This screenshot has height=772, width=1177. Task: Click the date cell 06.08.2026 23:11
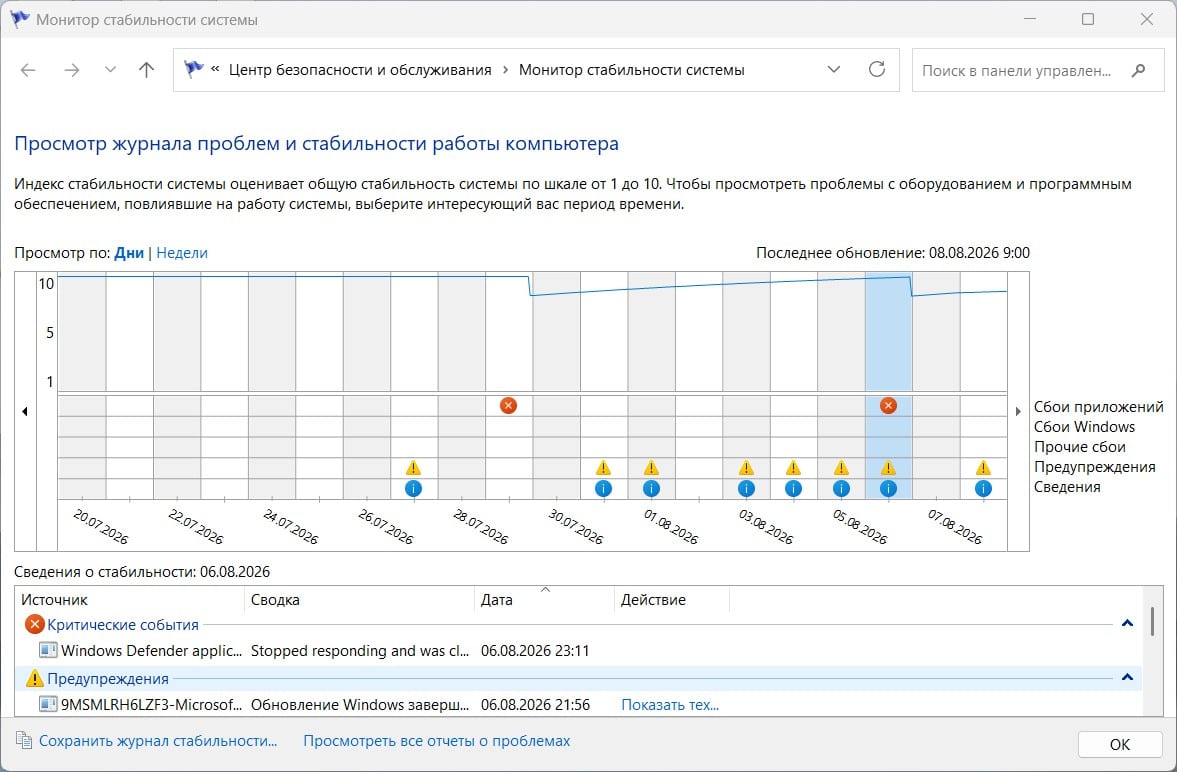point(535,650)
